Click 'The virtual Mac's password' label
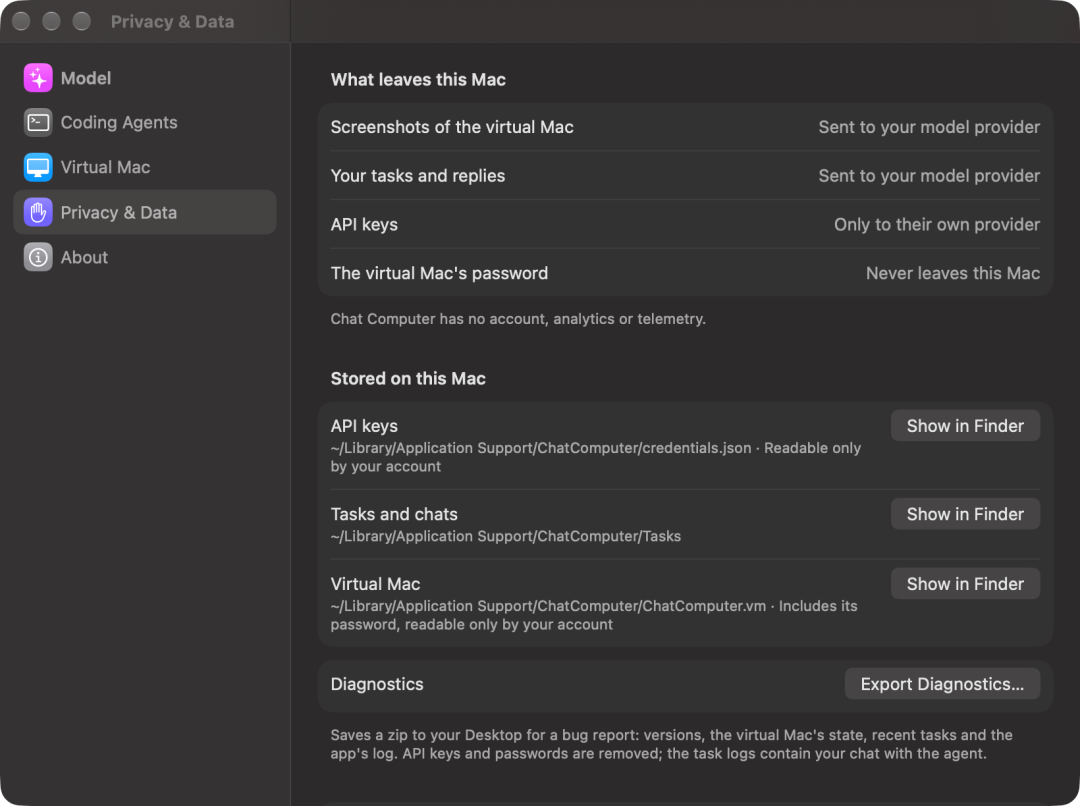This screenshot has height=806, width=1080. coord(439,273)
